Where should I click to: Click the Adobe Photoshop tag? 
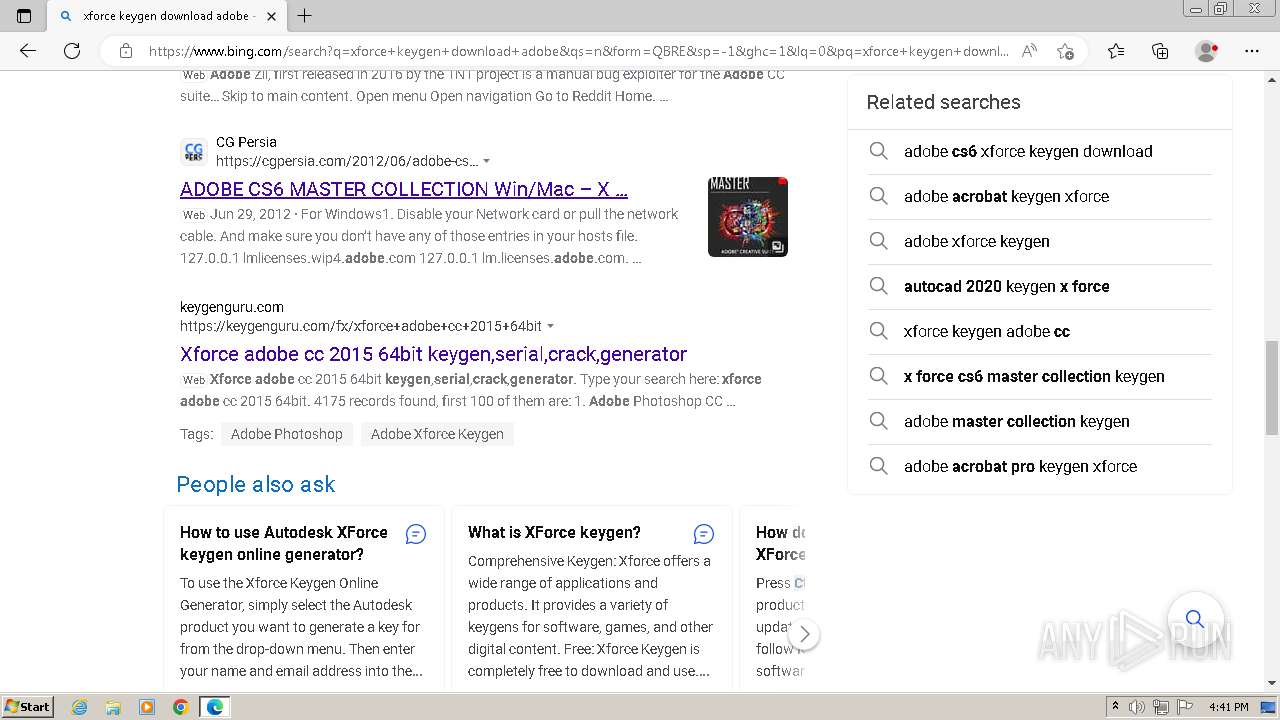(287, 434)
